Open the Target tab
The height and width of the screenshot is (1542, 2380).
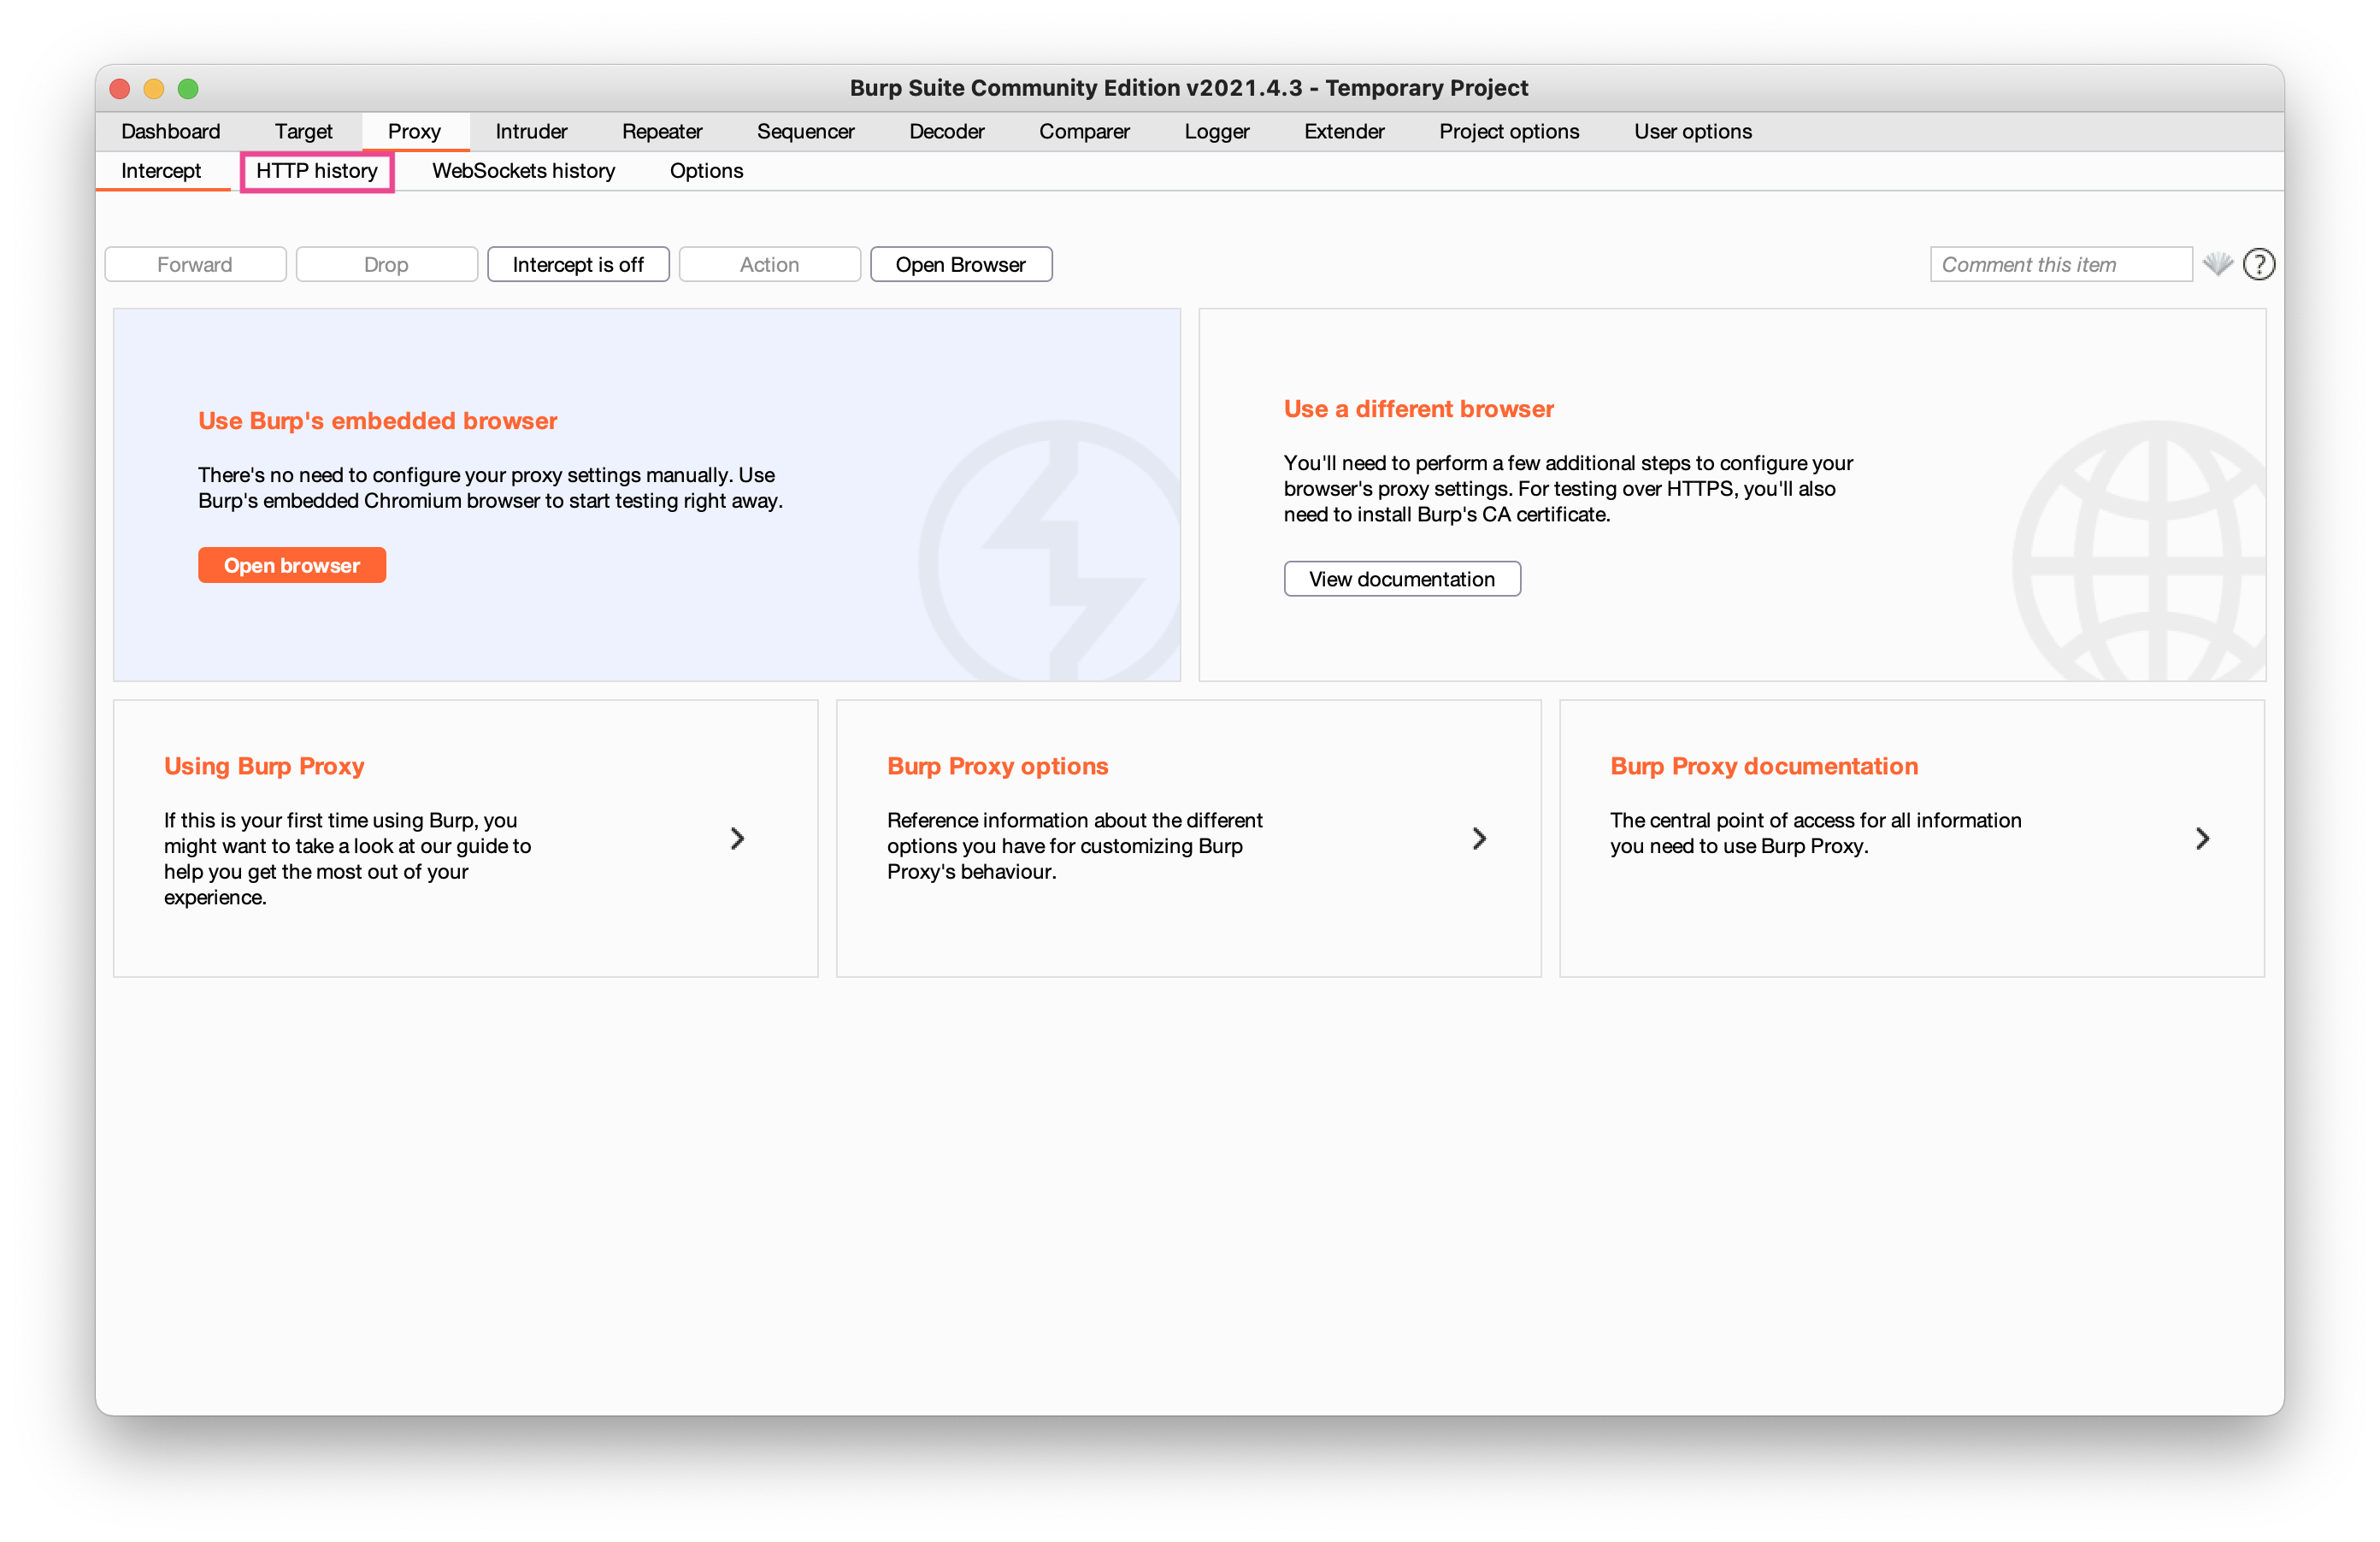[x=303, y=131]
